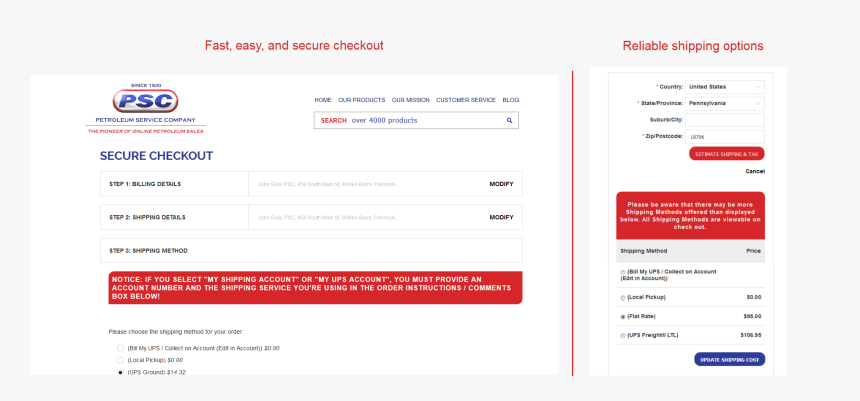Image resolution: width=860 pixels, height=401 pixels.
Task: Select Local Pickup estimator radio button
Action: pos(623,298)
